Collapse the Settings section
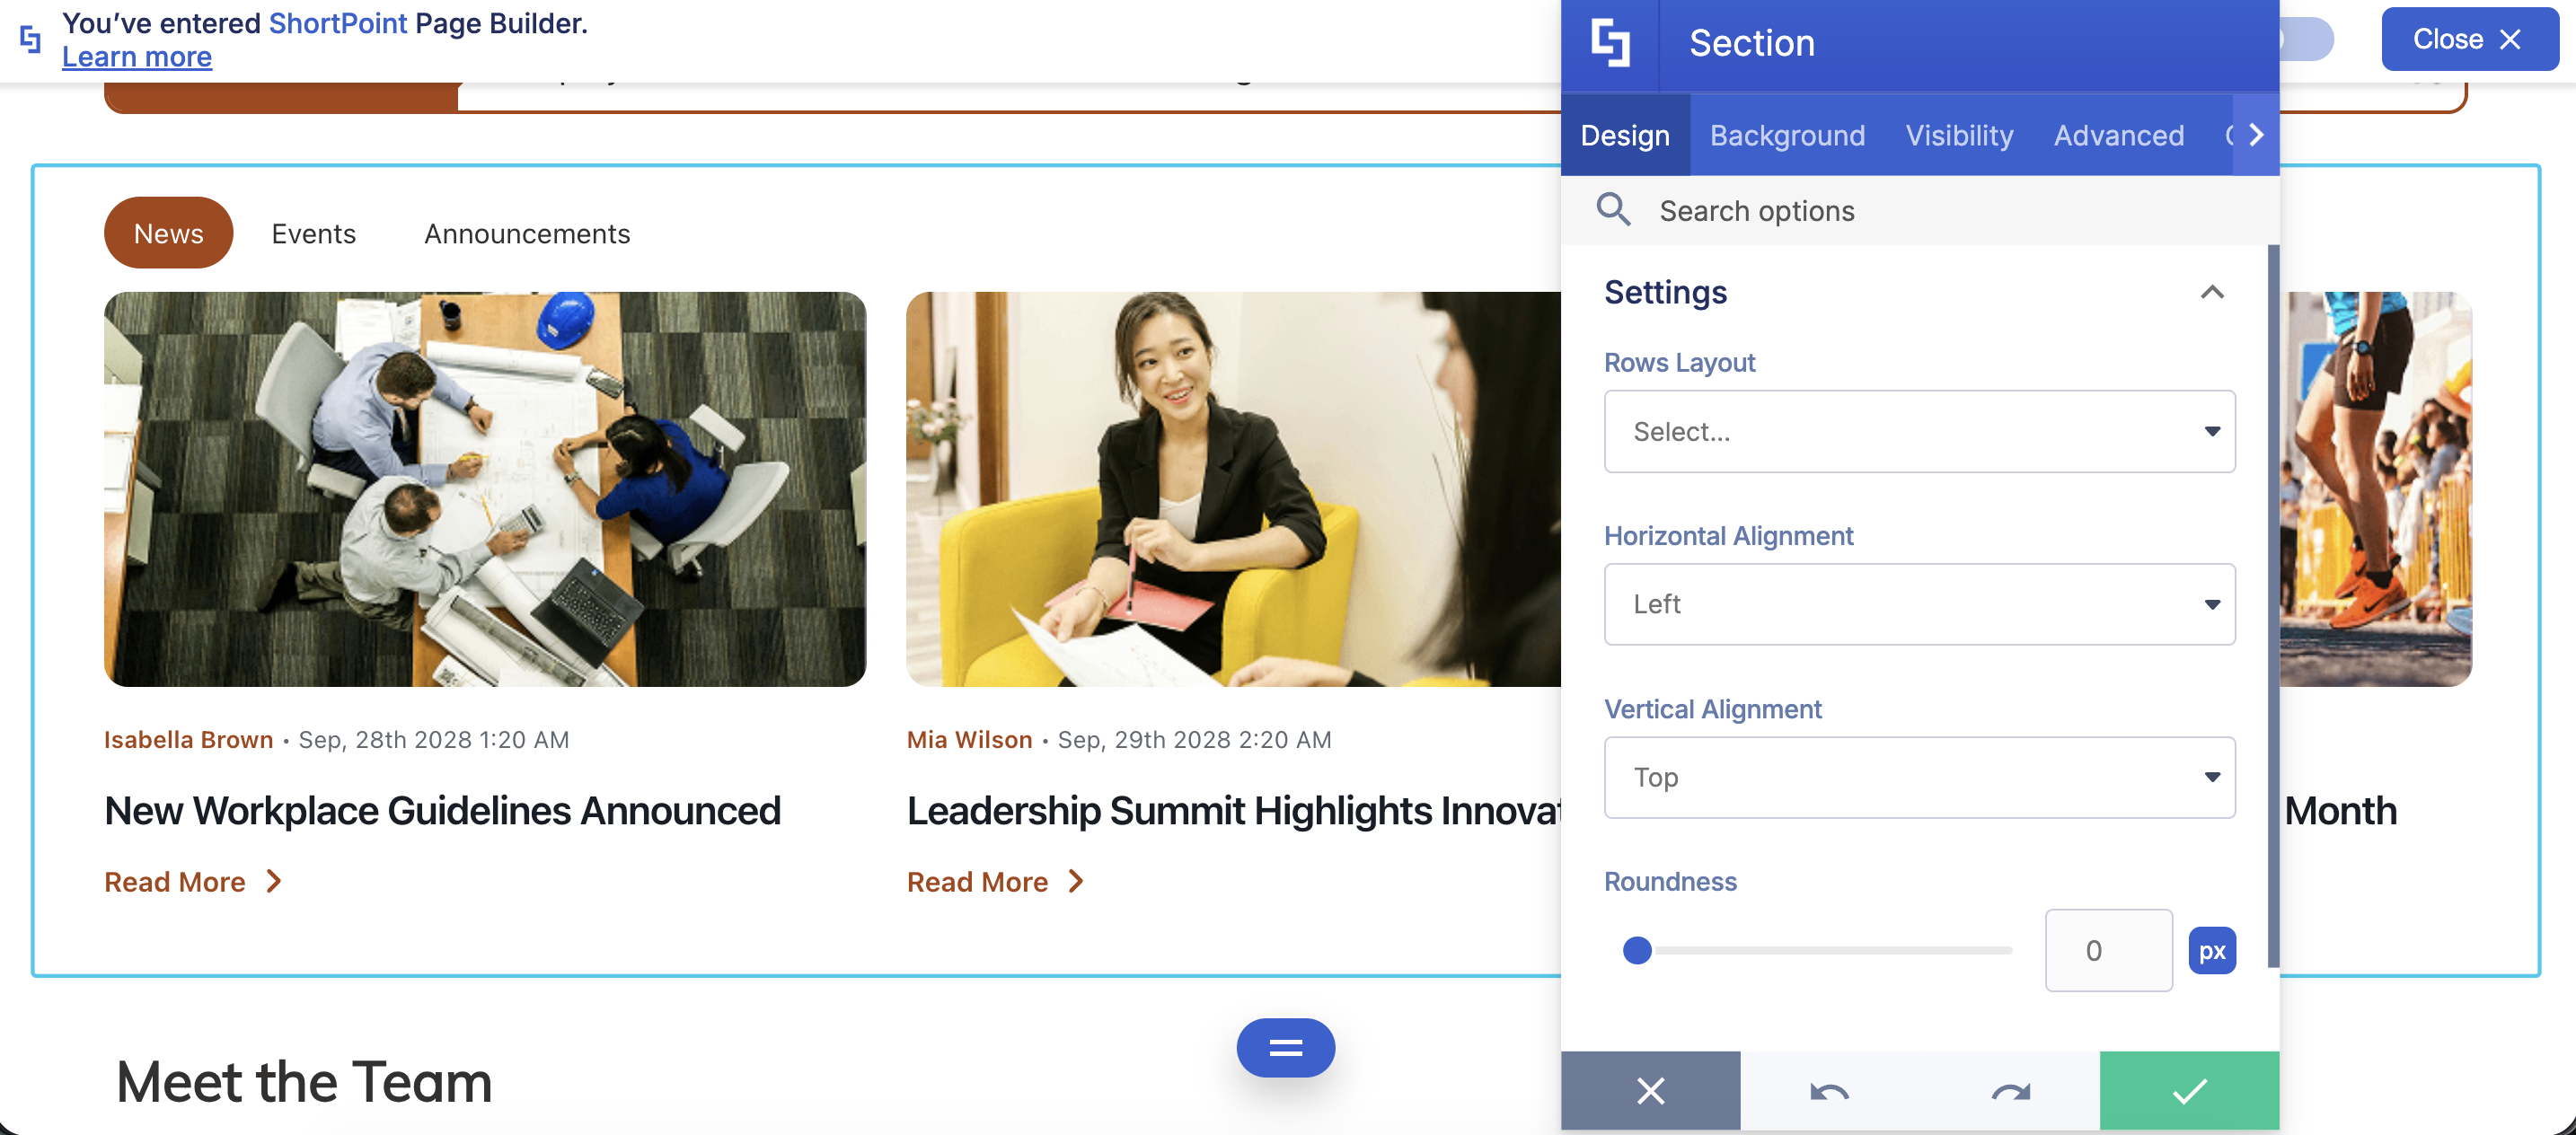The width and height of the screenshot is (2576, 1135). click(2211, 292)
